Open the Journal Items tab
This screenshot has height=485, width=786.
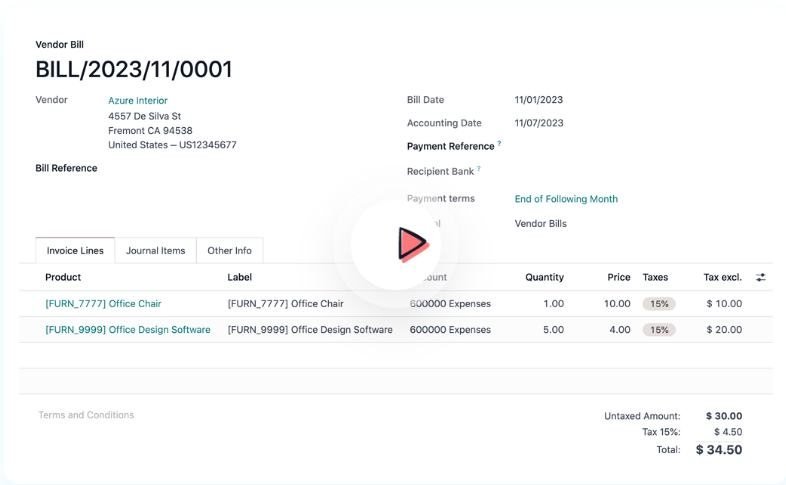coord(155,251)
